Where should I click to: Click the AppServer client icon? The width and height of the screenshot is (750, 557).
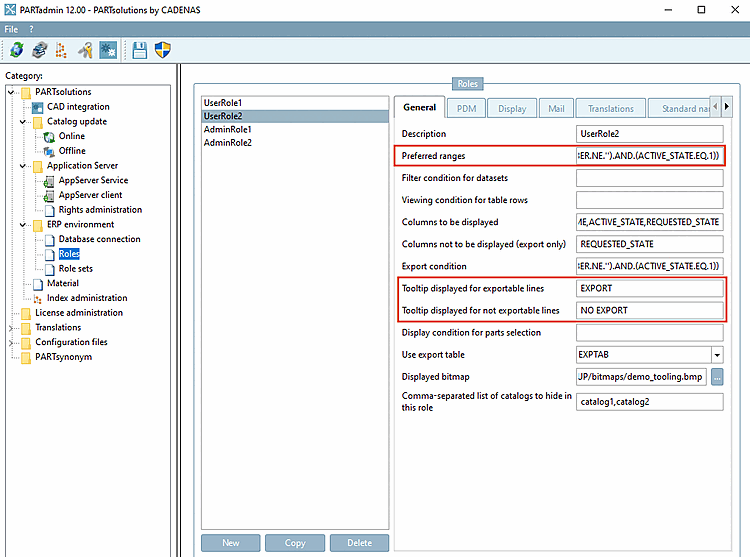tap(49, 196)
